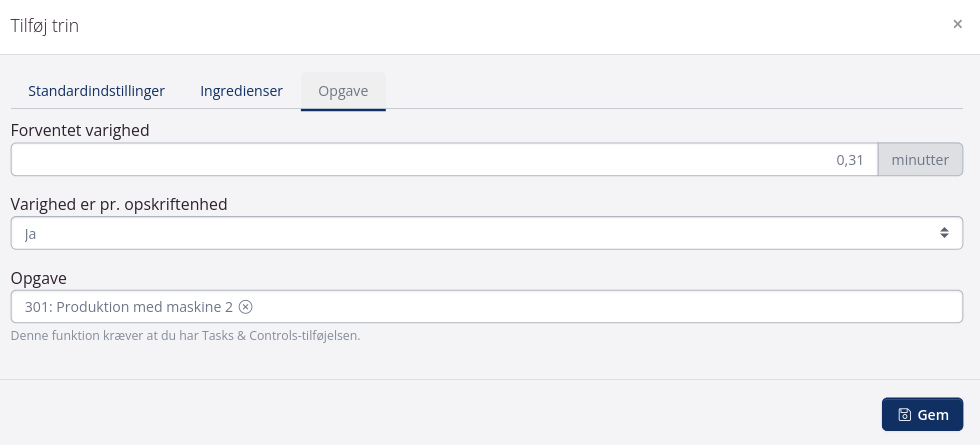Open the Varighed er pr. opskriftenhed dropdown
Viewport: 980px width, 445px height.
point(486,233)
